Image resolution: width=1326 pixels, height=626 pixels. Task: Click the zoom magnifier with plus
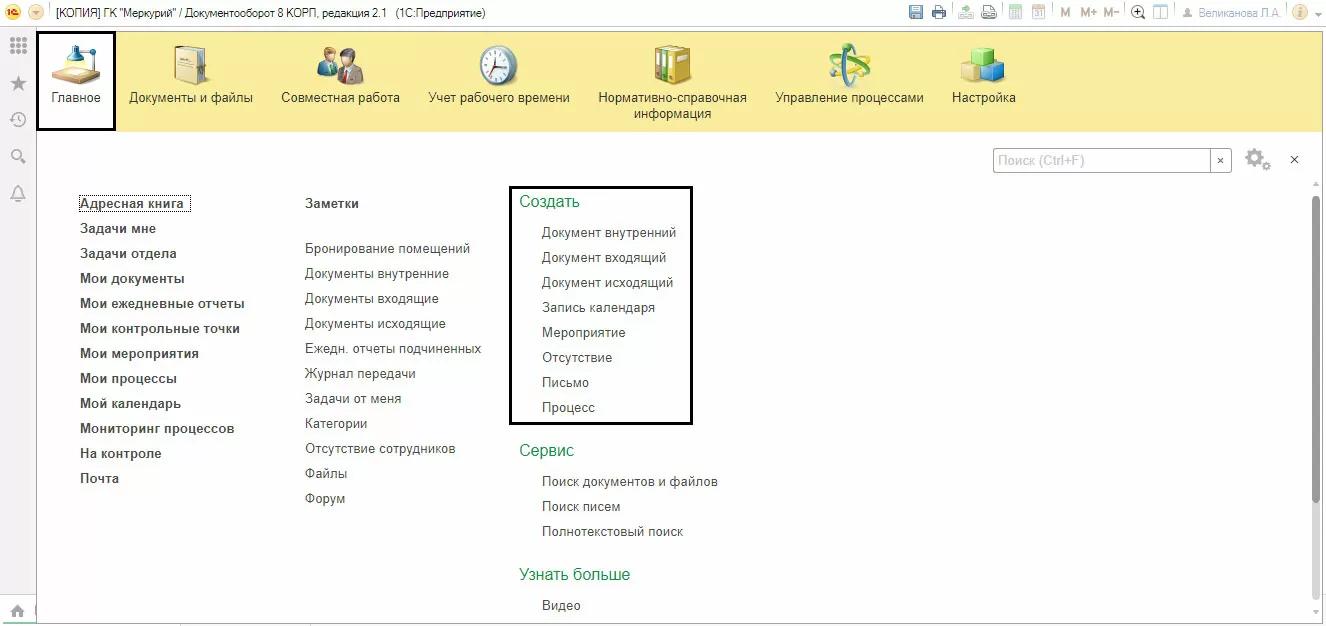pyautogui.click(x=1138, y=13)
